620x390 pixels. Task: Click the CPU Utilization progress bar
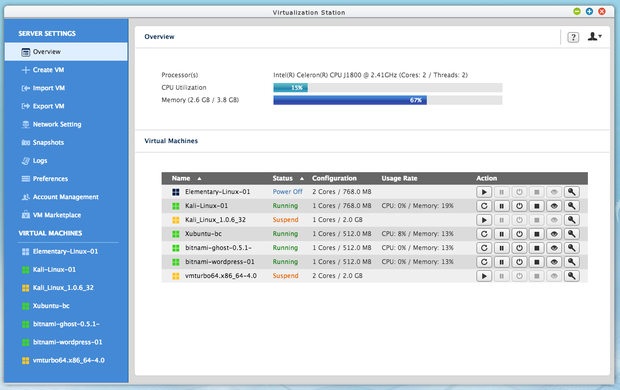(x=388, y=88)
